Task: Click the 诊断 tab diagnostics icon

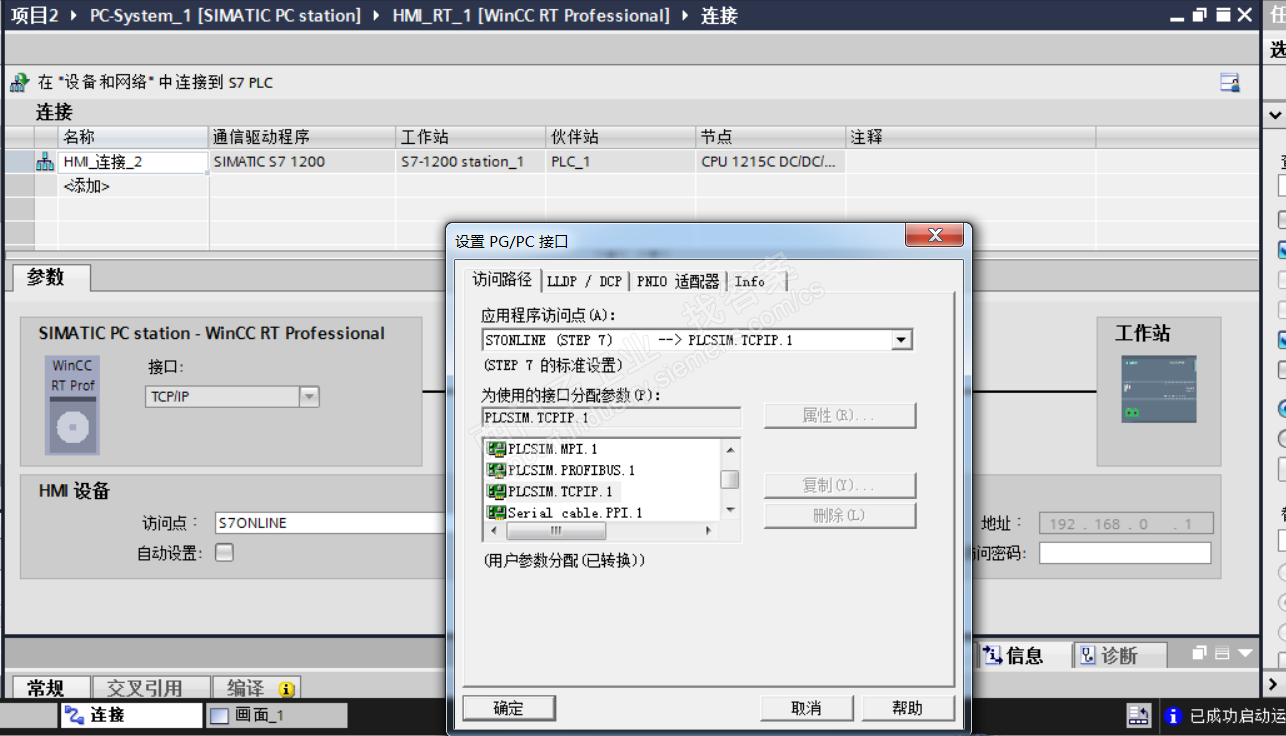Action: pyautogui.click(x=1088, y=655)
